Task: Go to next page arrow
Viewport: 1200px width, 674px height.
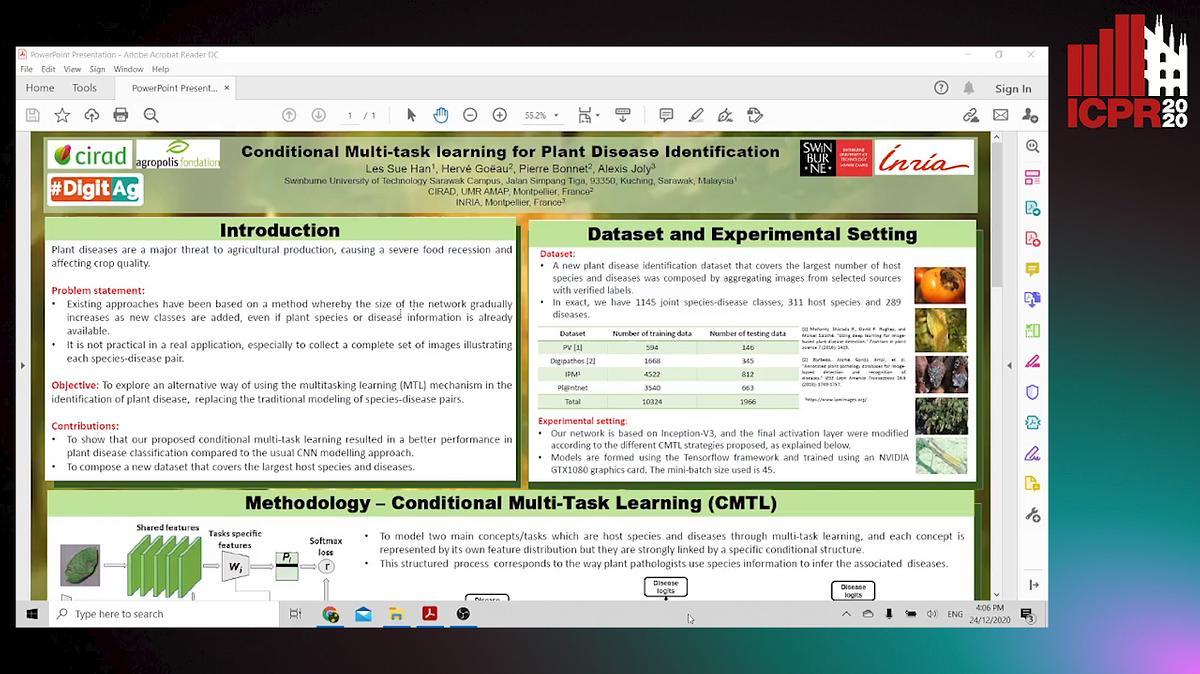Action: [318, 115]
